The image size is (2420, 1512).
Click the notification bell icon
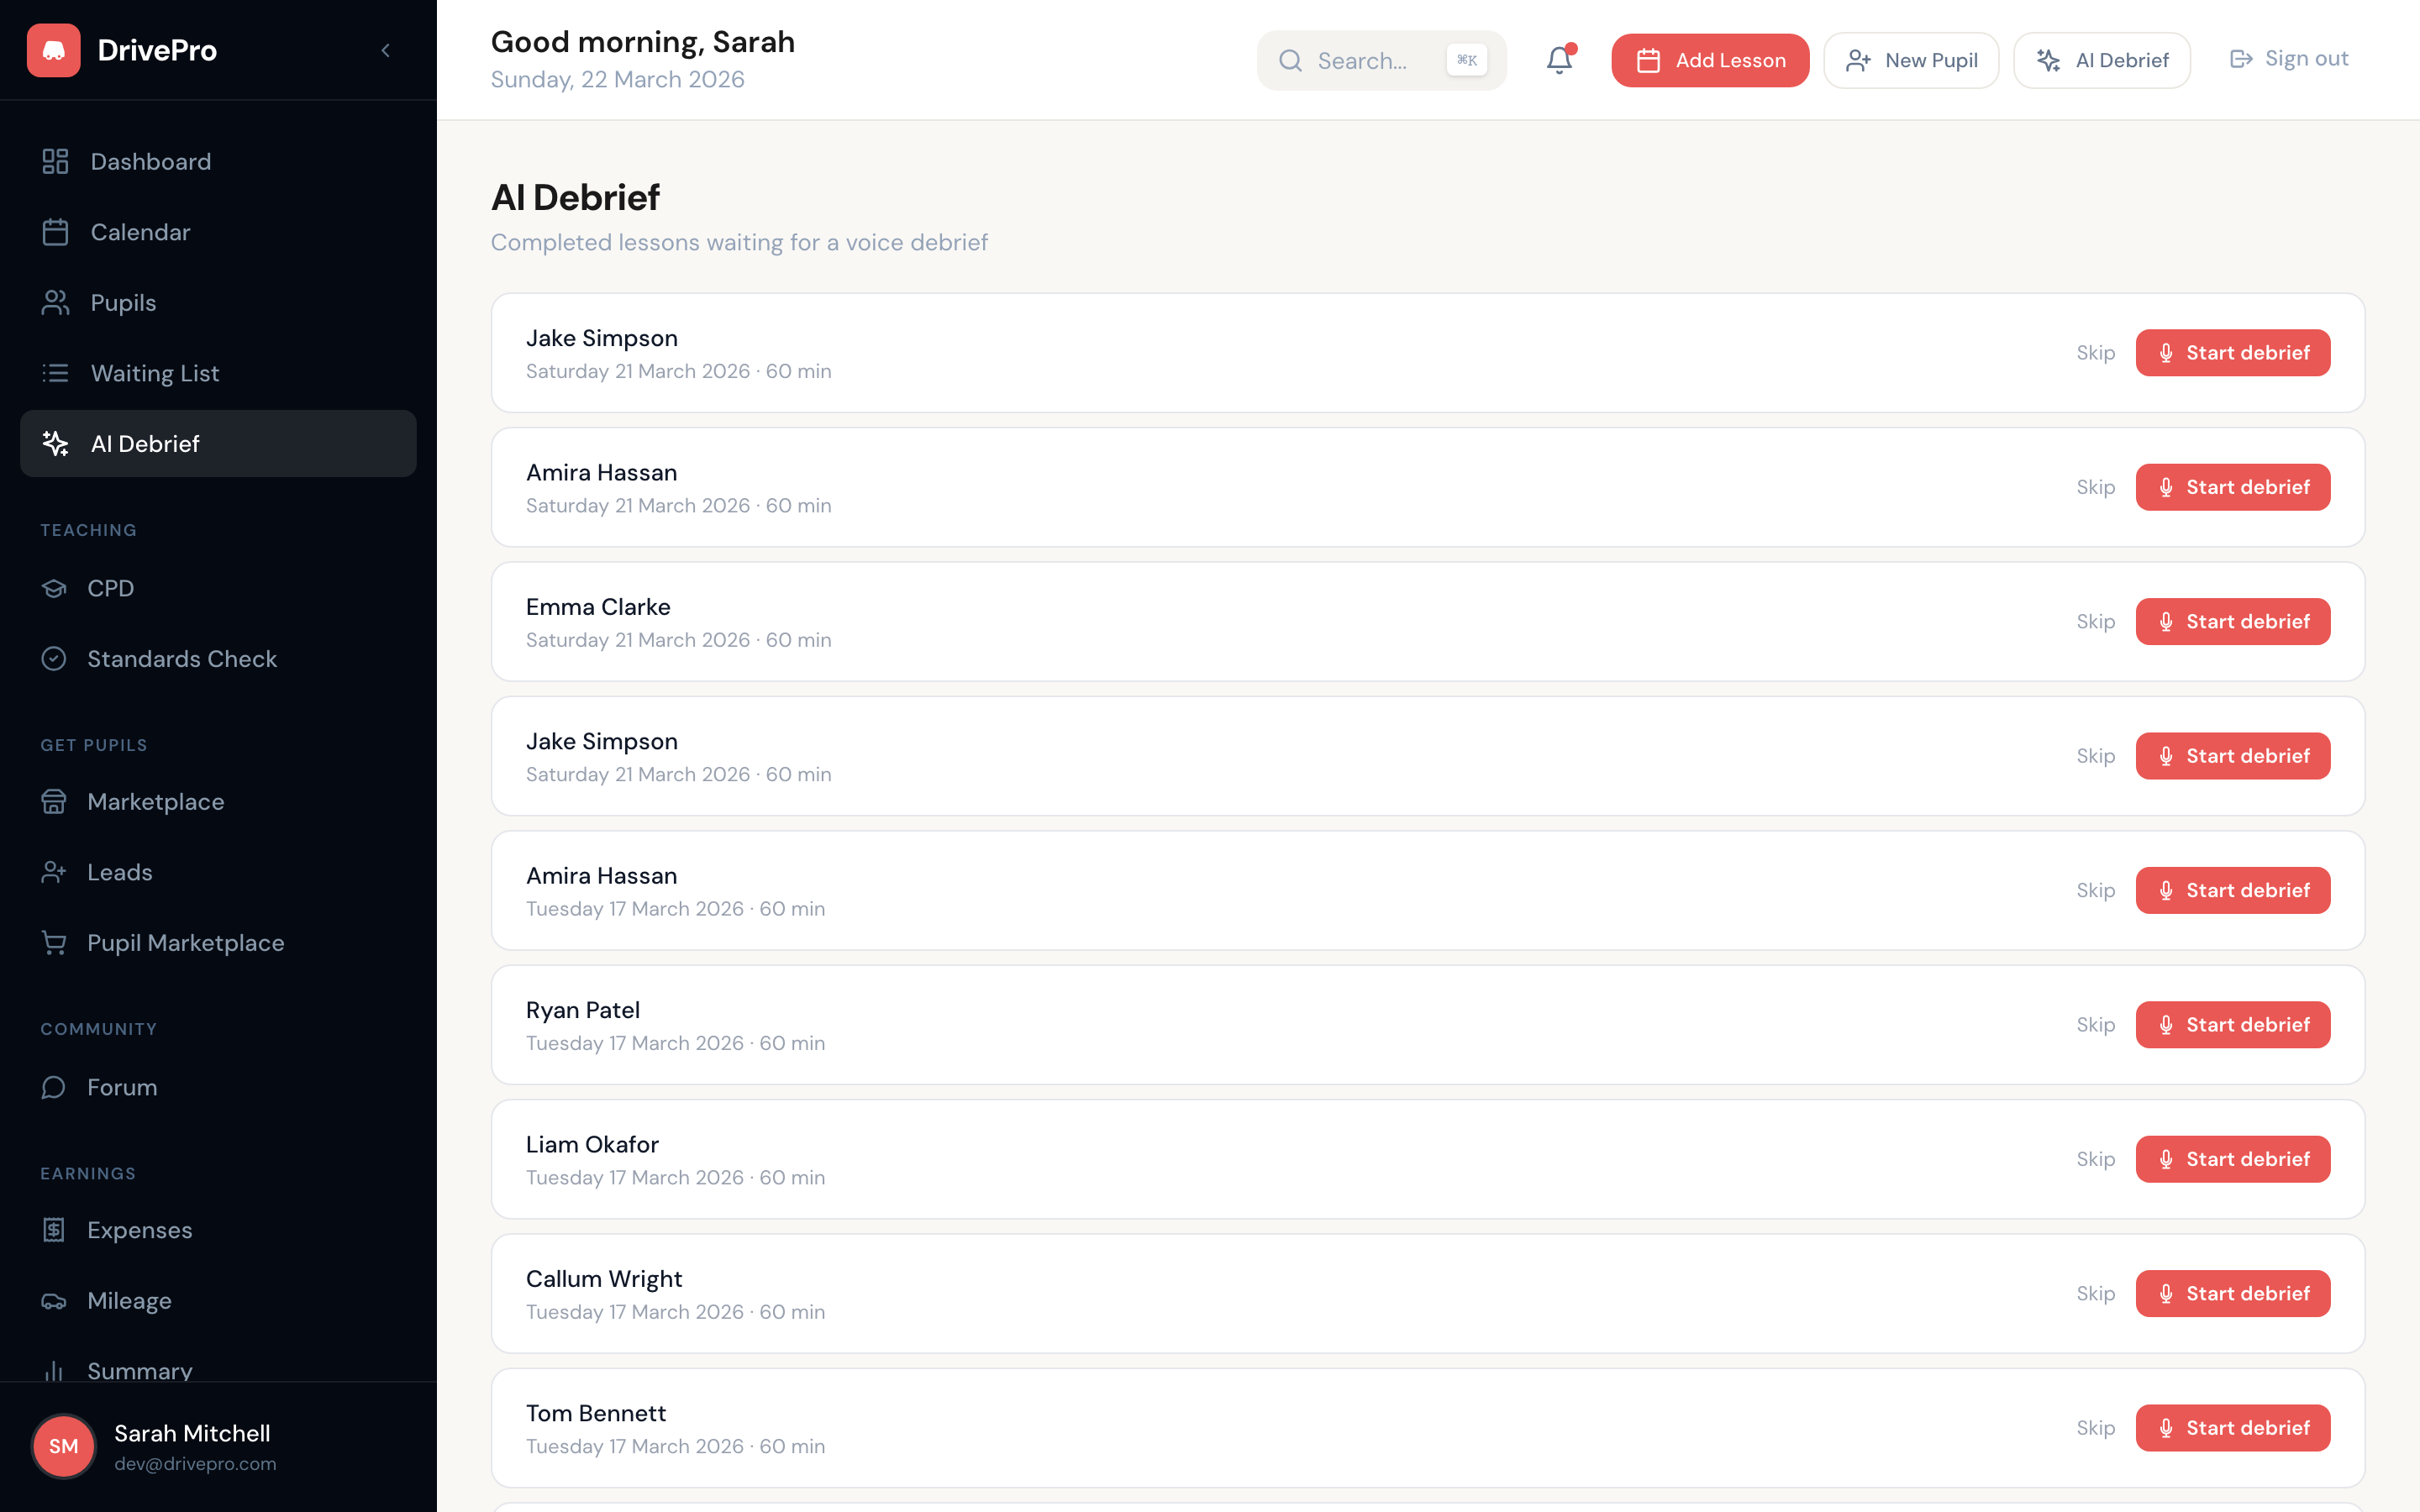click(1559, 60)
